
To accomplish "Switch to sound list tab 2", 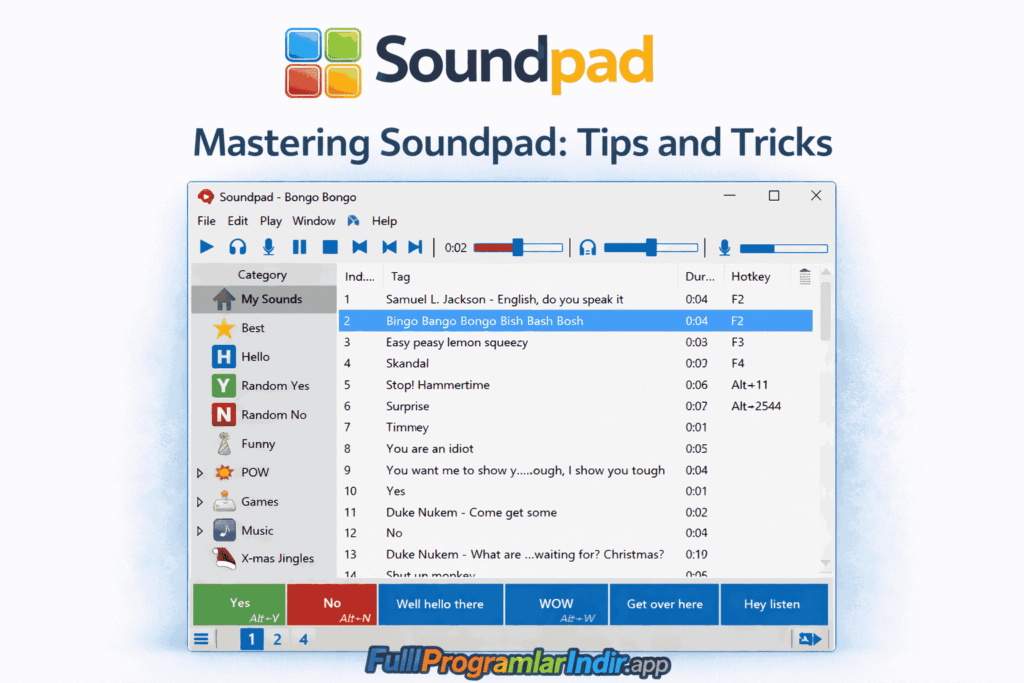I will 277,638.
